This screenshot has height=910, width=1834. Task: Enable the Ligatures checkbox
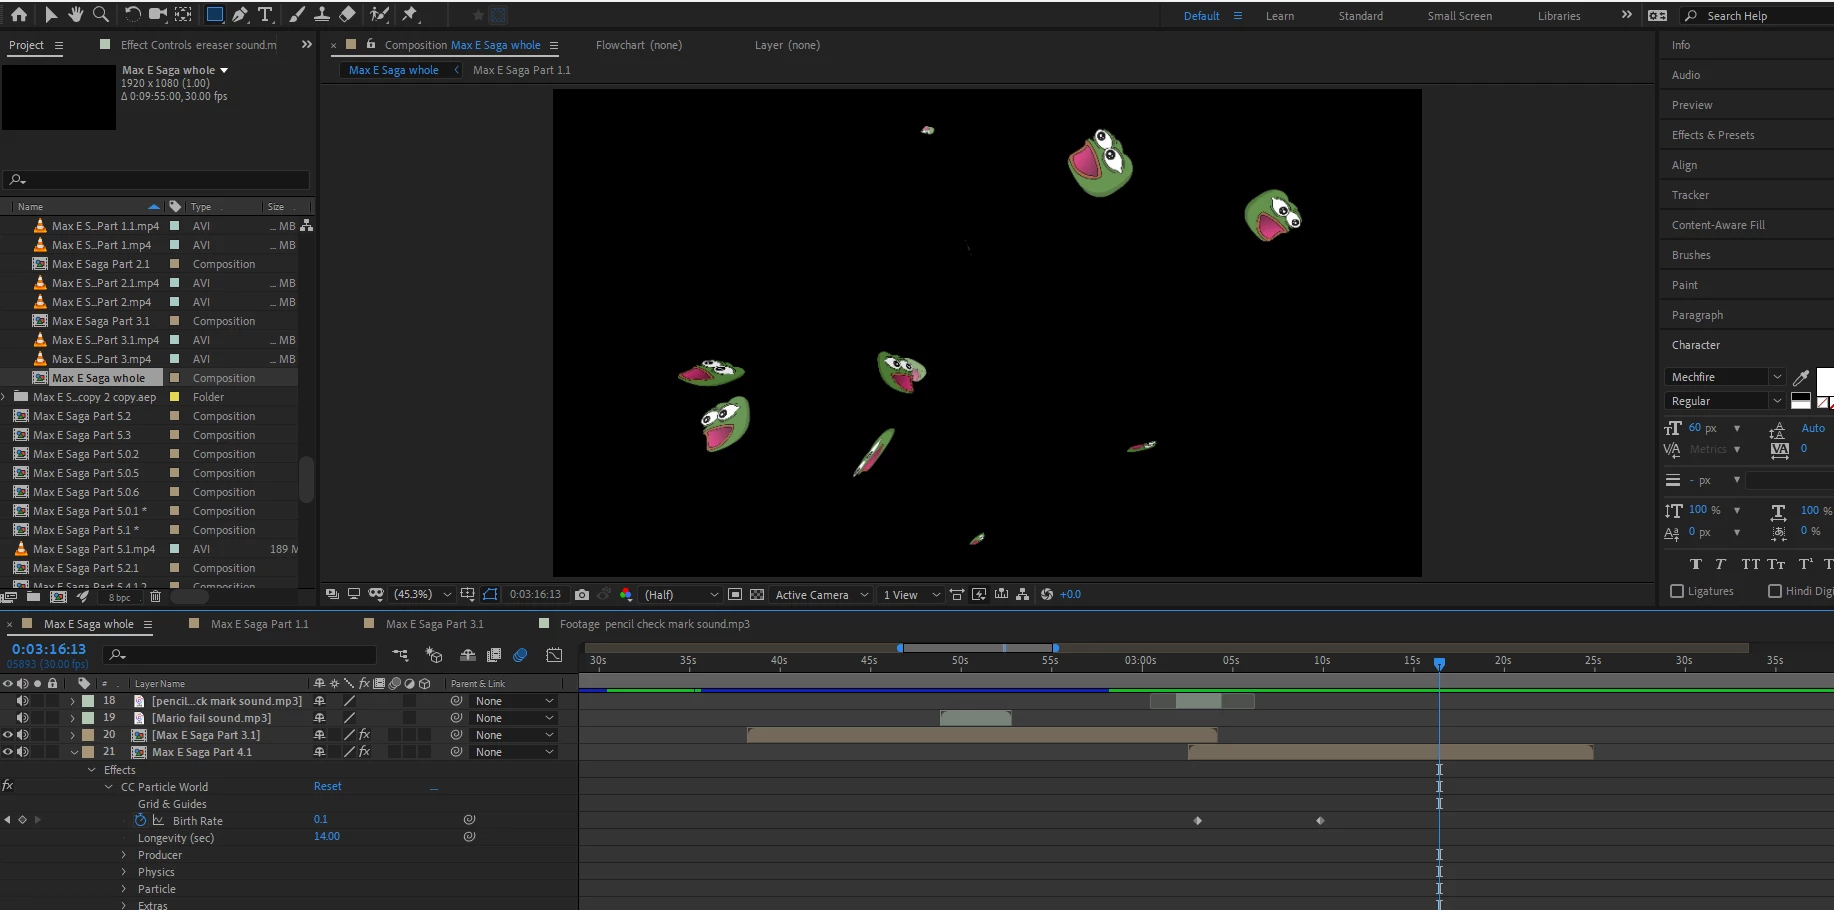coord(1677,591)
